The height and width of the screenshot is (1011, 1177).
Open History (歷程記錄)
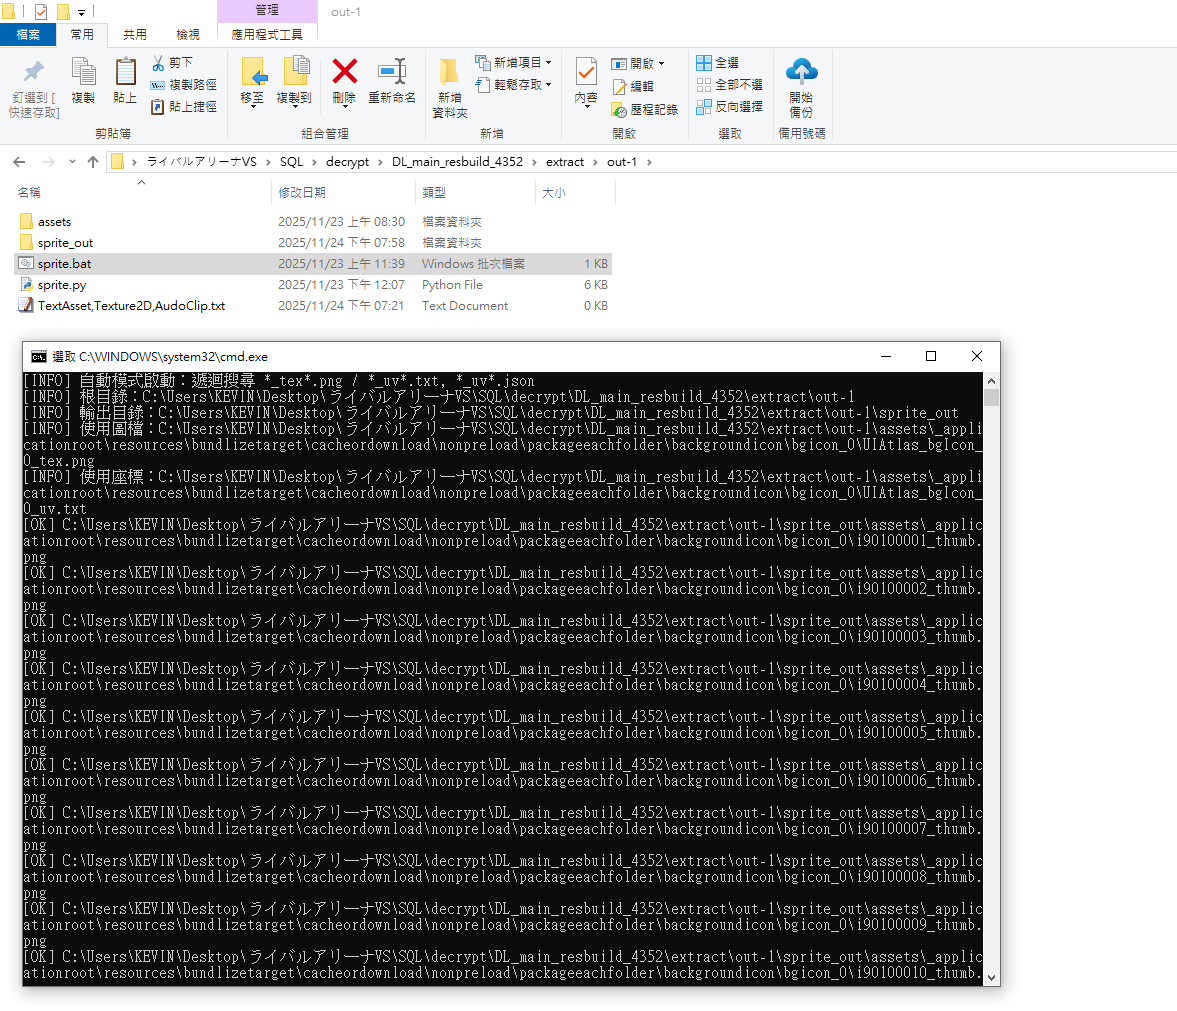coord(645,110)
